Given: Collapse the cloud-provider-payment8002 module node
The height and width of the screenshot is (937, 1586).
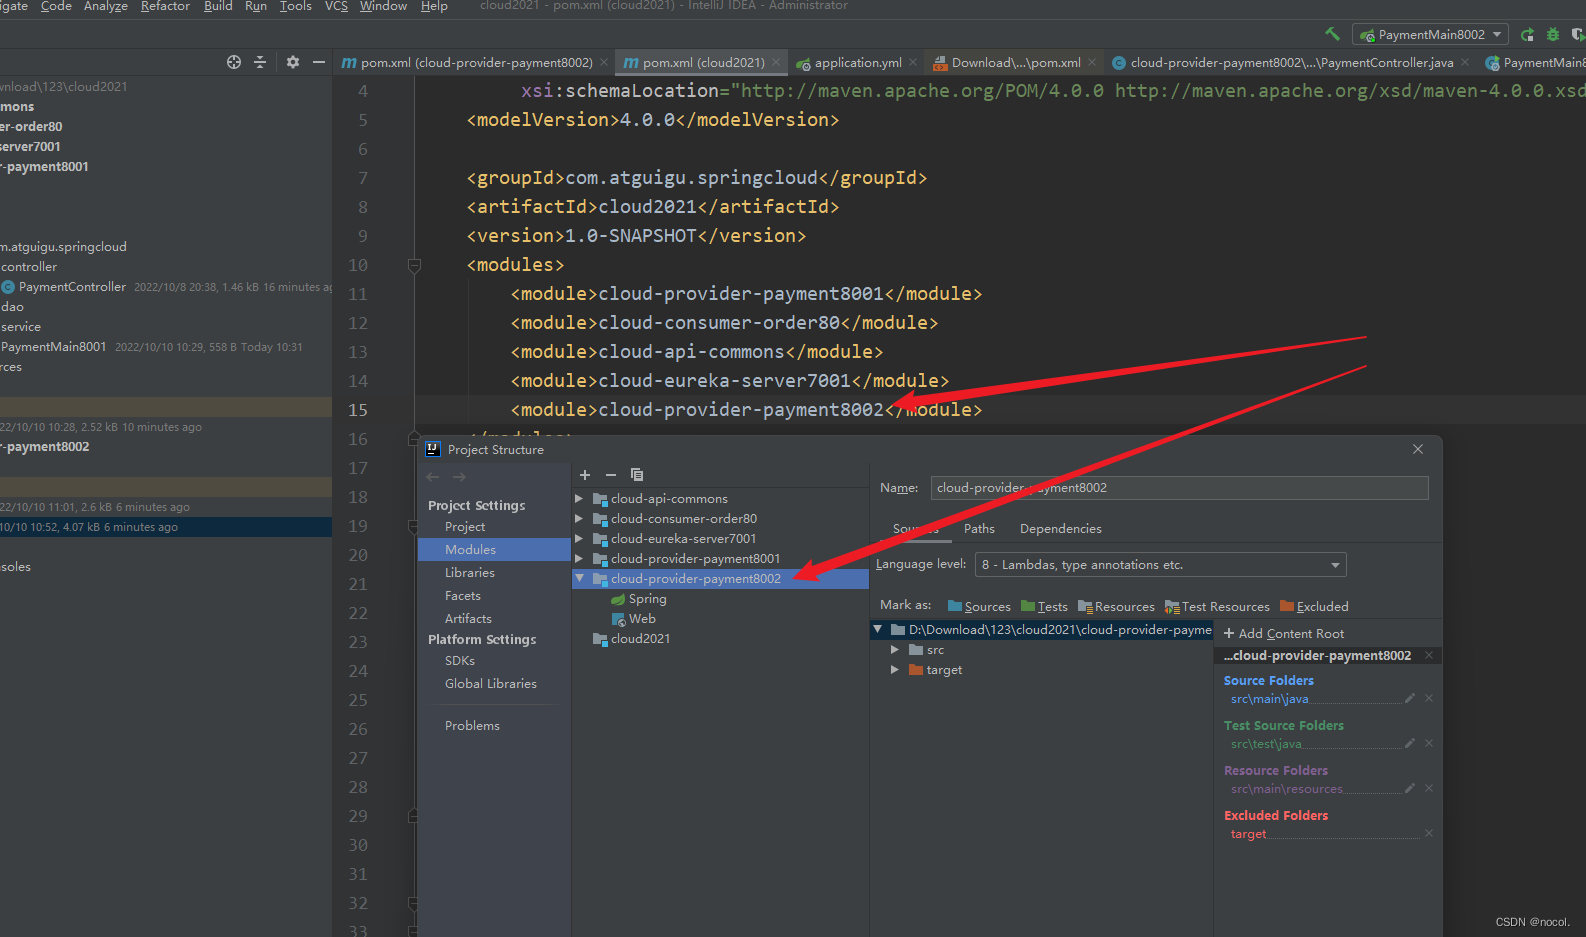Looking at the screenshot, I should [x=579, y=578].
